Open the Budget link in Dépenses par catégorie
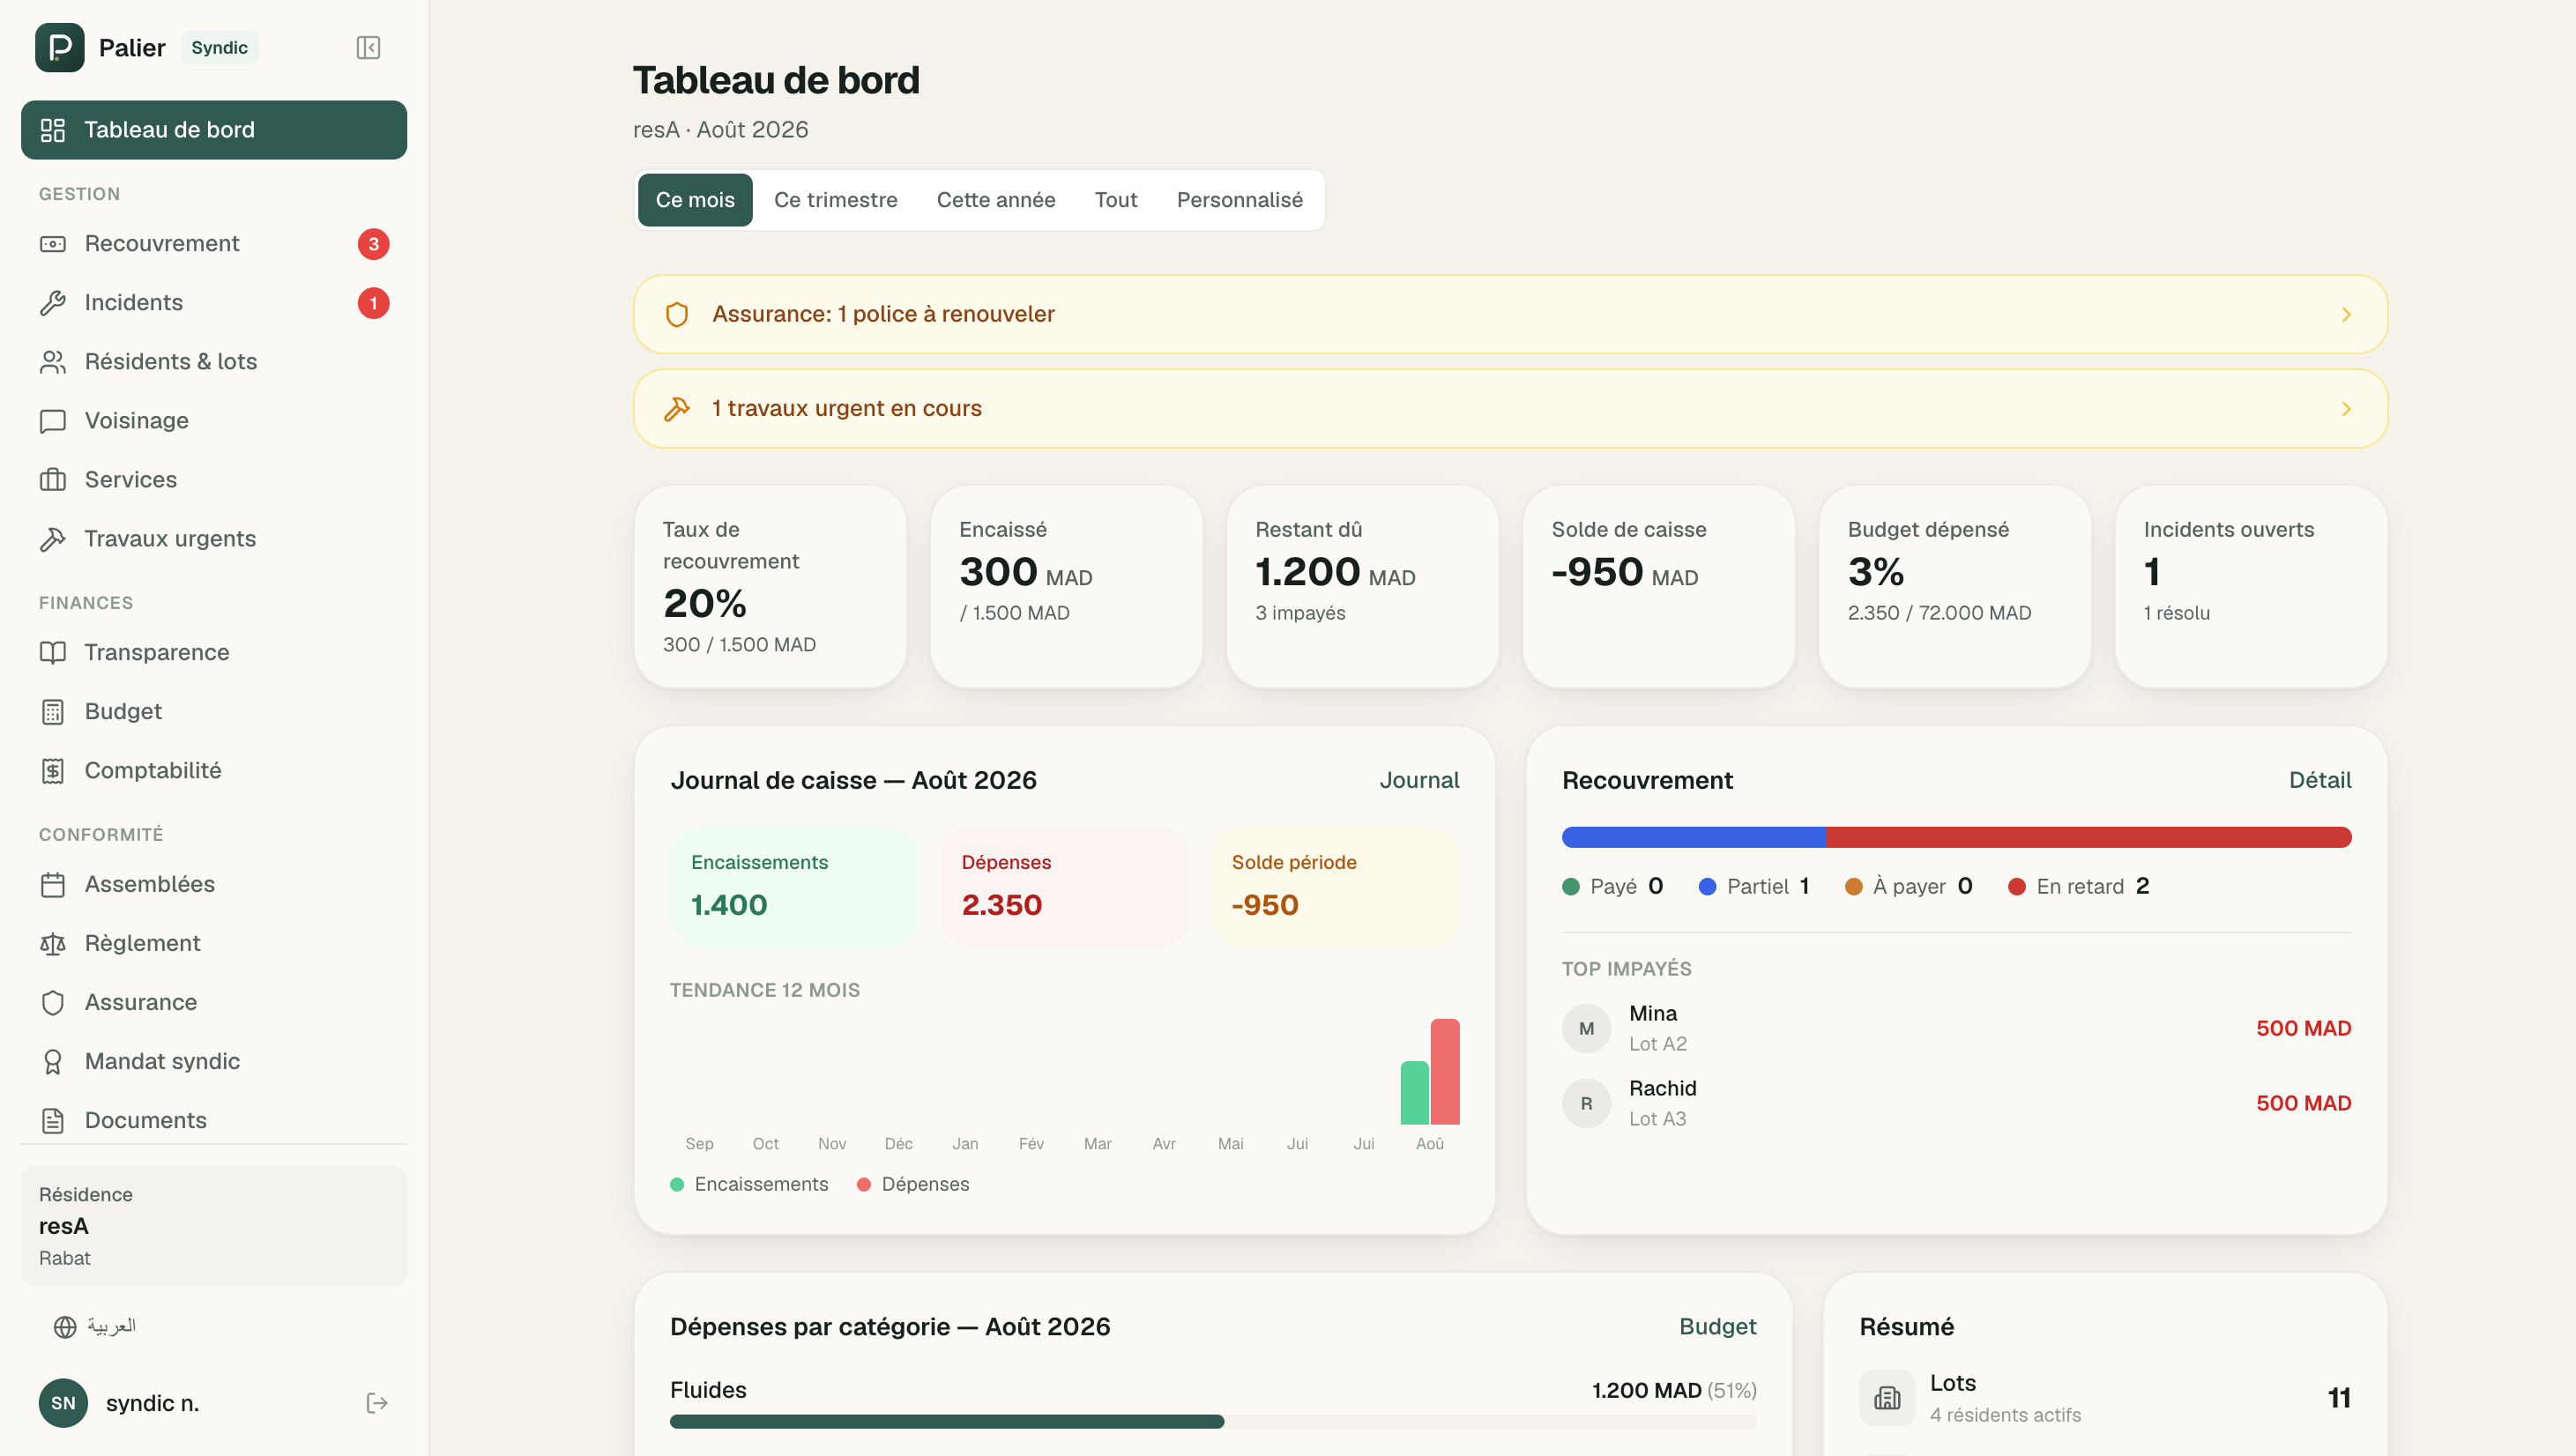Image resolution: width=2576 pixels, height=1456 pixels. click(1717, 1327)
